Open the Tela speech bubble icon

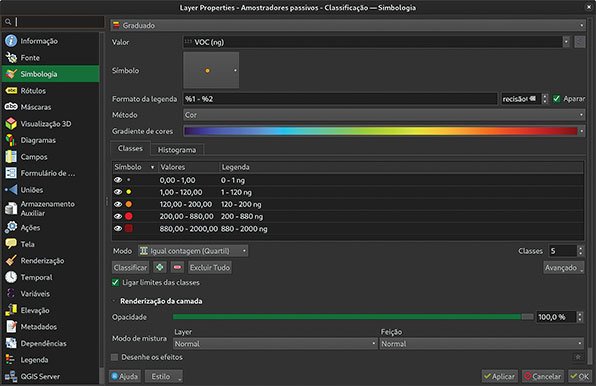coord(11,244)
